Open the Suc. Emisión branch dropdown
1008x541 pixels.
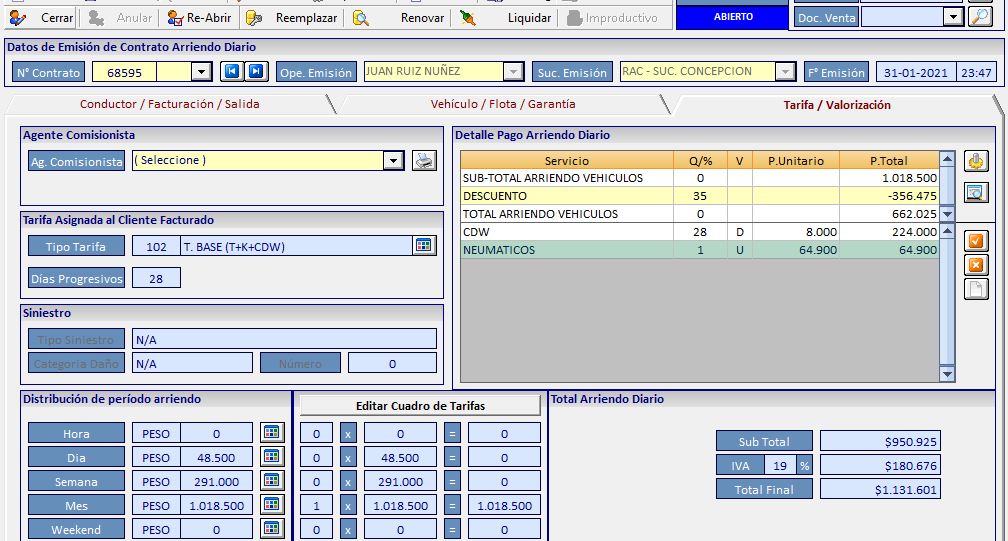pyautogui.click(x=785, y=71)
